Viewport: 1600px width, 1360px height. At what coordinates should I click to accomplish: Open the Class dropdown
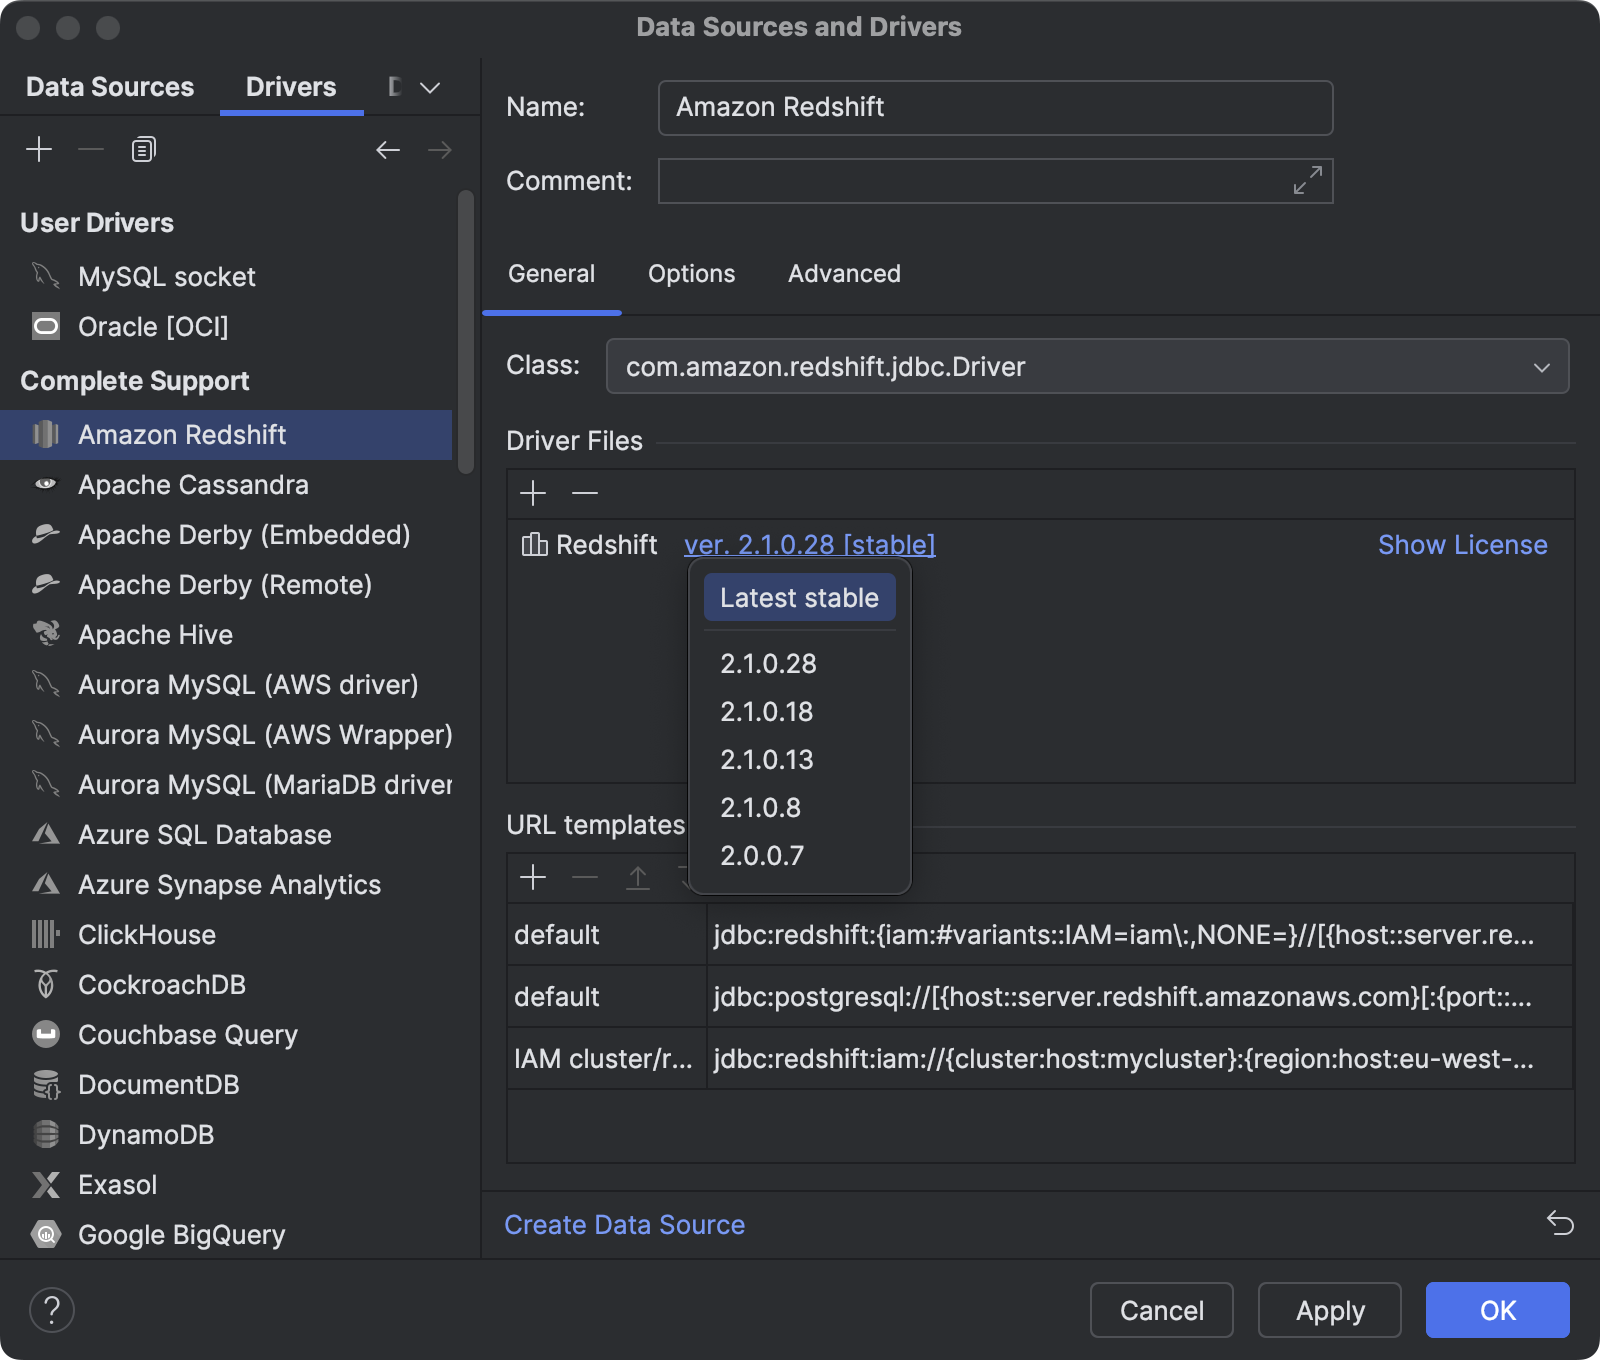(x=1541, y=366)
